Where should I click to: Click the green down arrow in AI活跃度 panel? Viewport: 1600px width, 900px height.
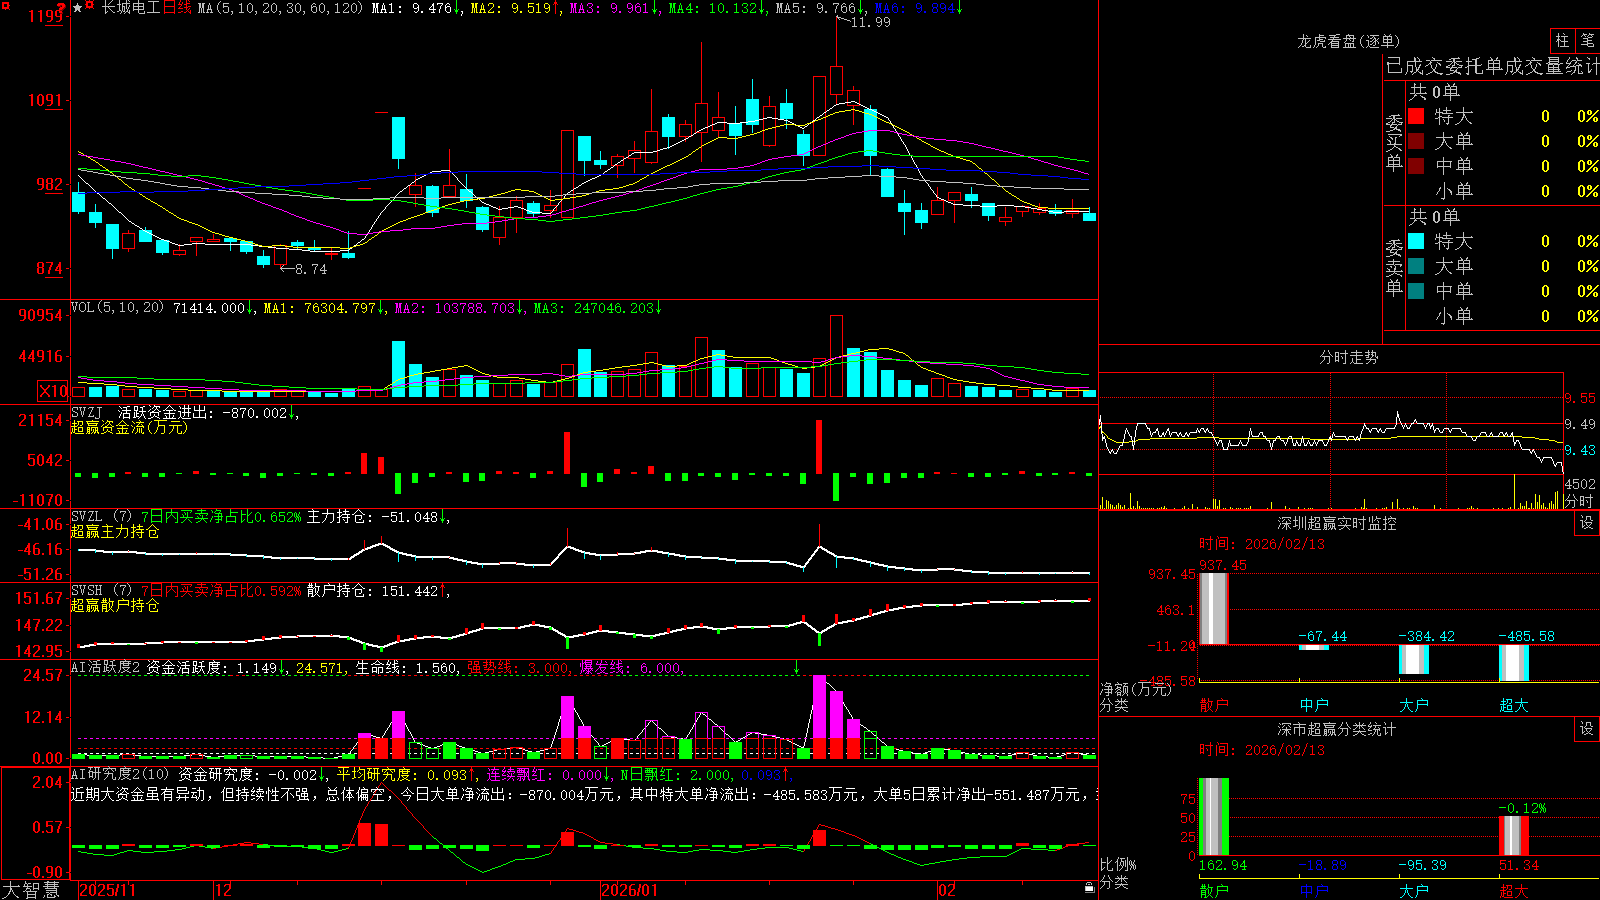pyautogui.click(x=797, y=667)
